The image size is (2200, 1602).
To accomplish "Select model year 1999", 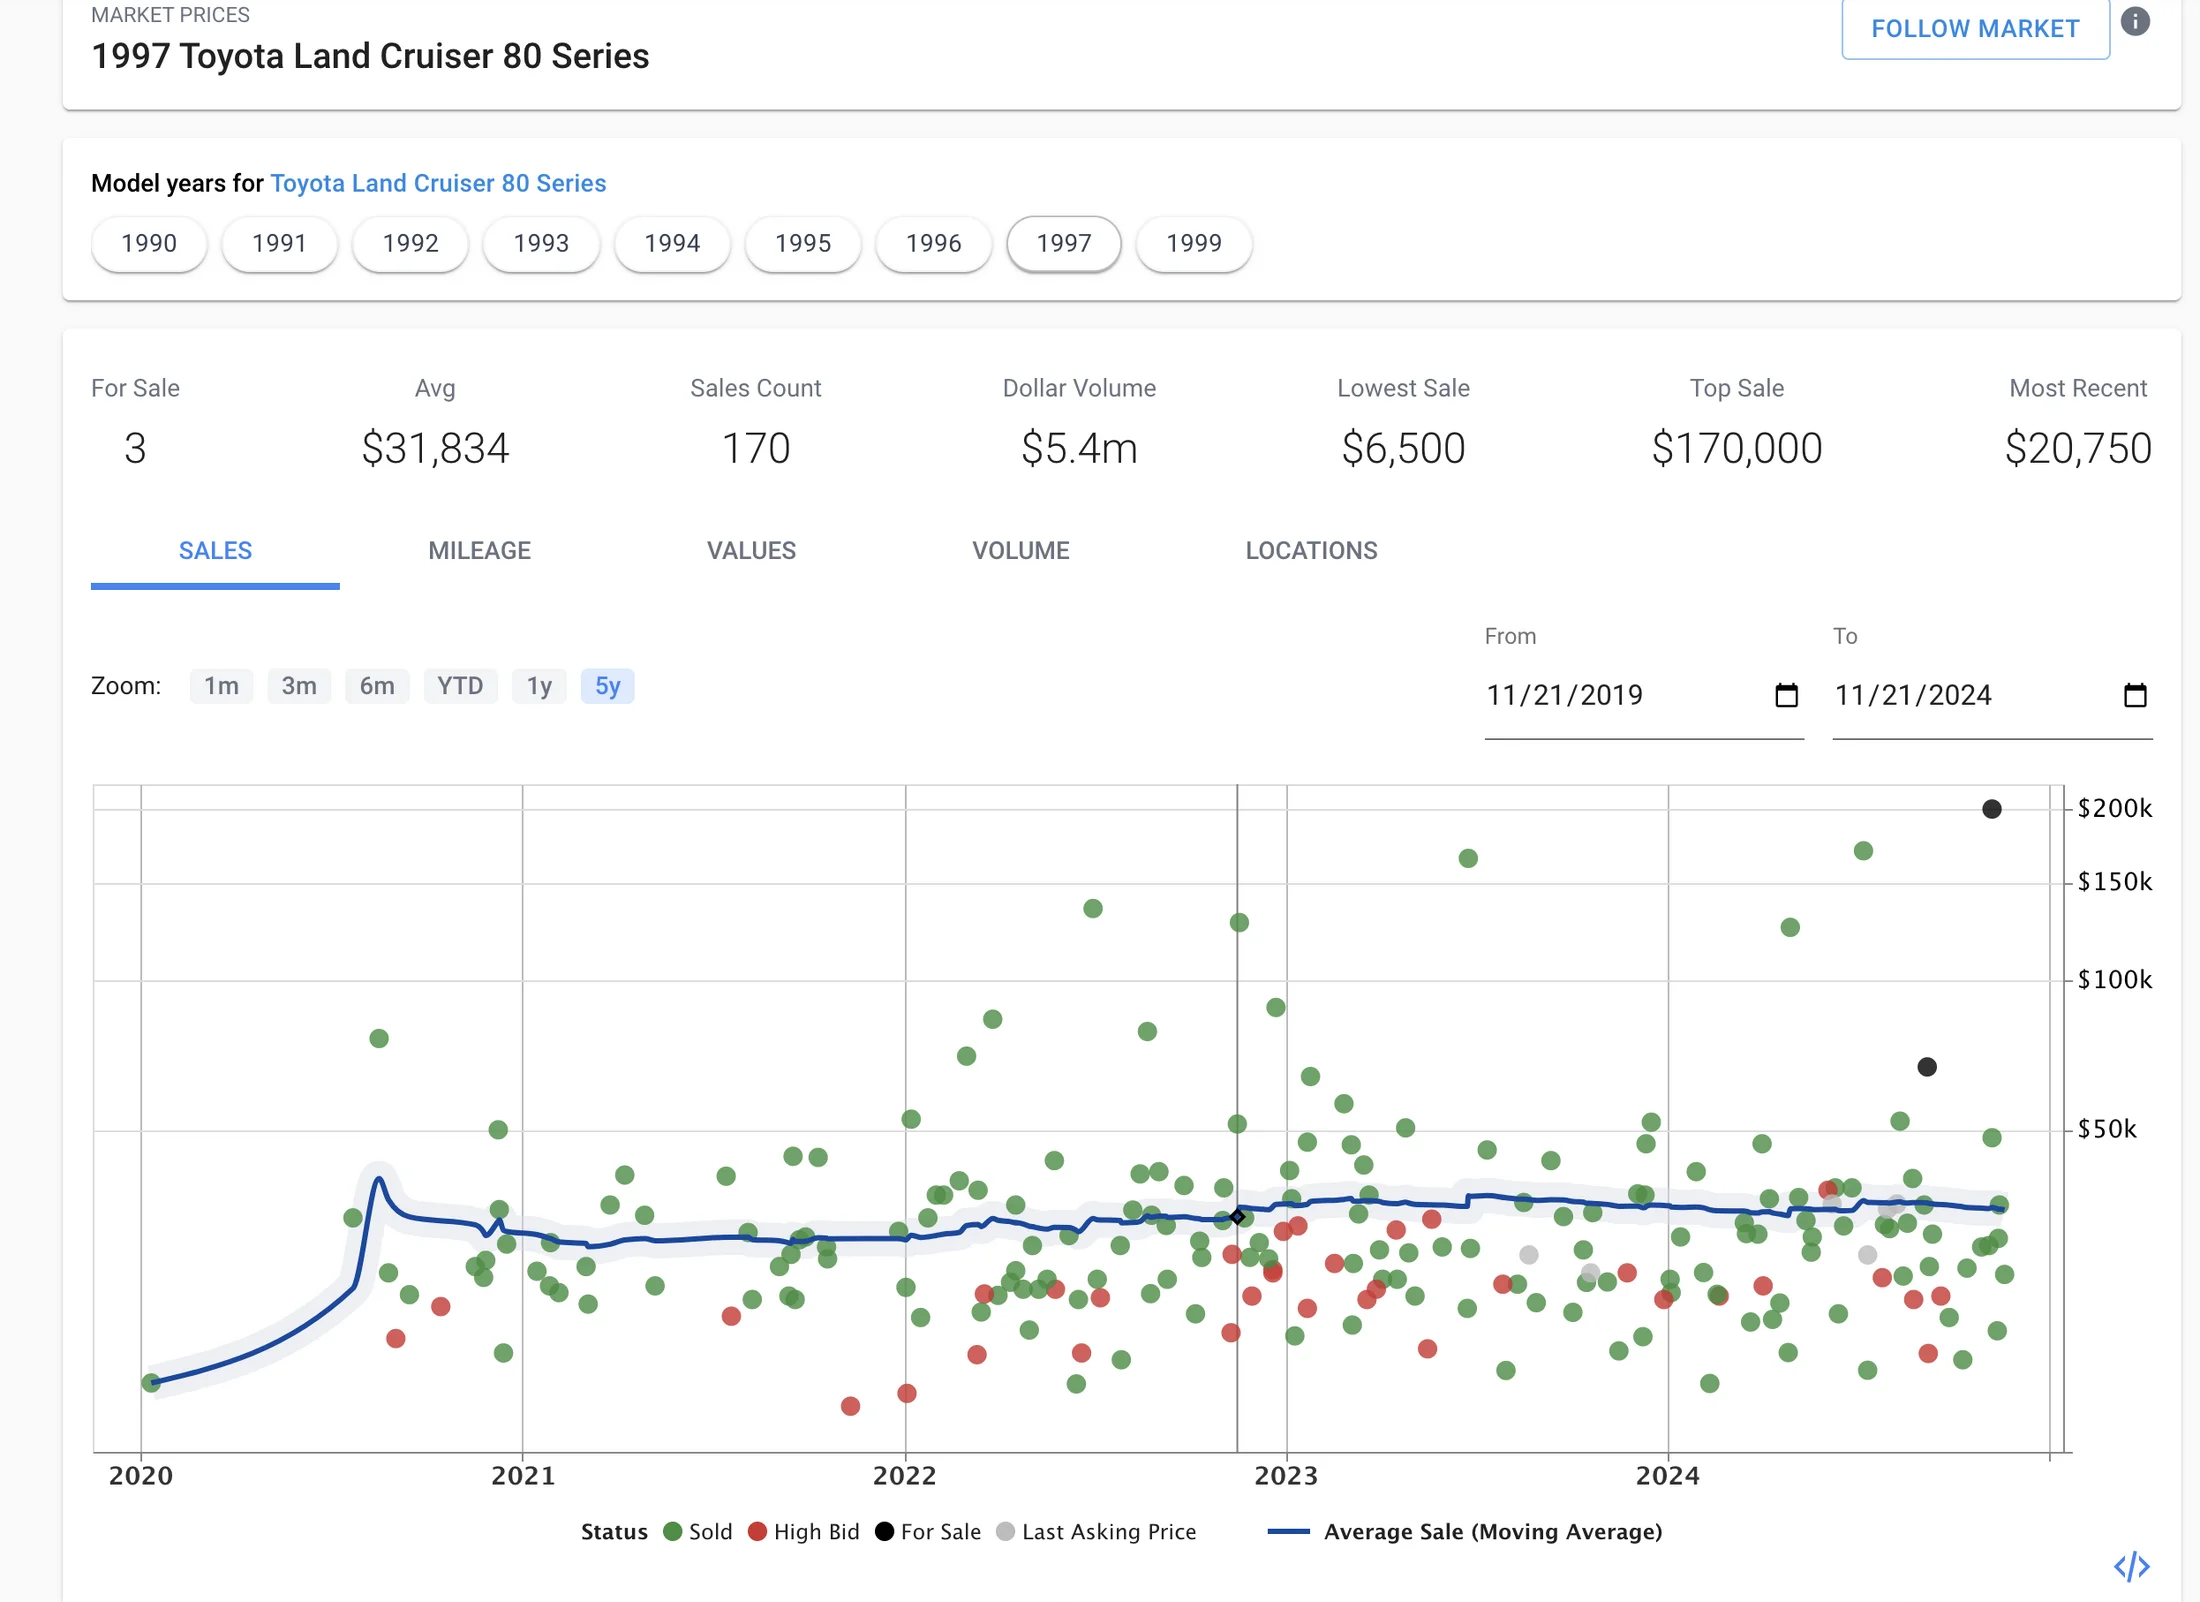I will click(x=1194, y=243).
